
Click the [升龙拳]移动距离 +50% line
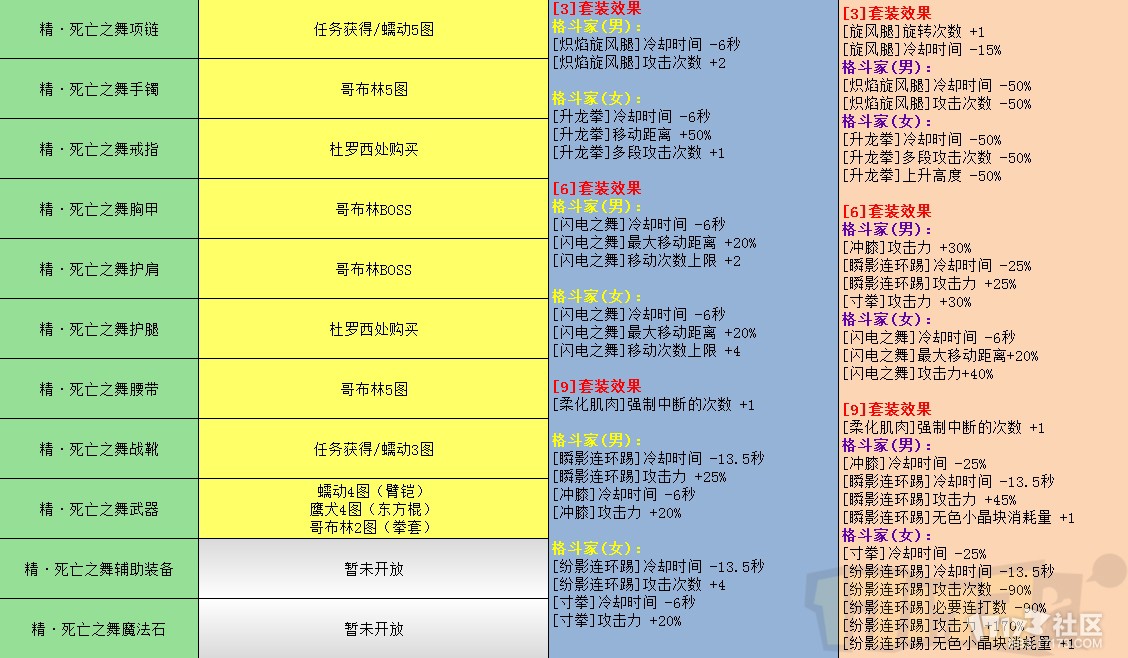631,135
